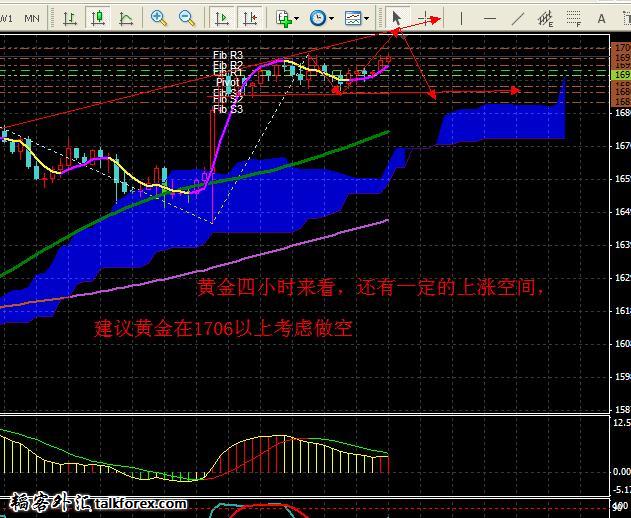The height and width of the screenshot is (518, 631).
Task: Select the Fibonacci retracement tool
Action: pyautogui.click(x=573, y=18)
